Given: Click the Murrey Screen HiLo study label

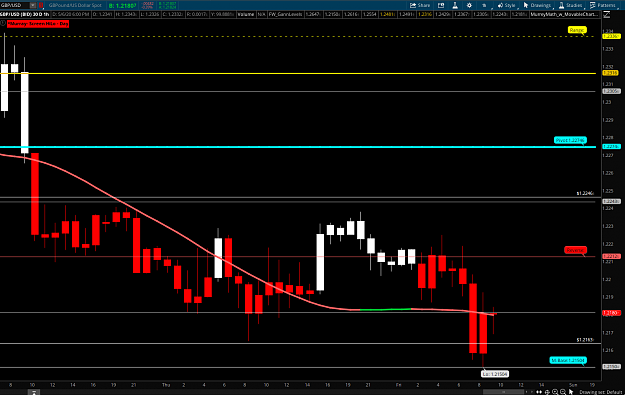Looking at the screenshot, I should [38, 24].
